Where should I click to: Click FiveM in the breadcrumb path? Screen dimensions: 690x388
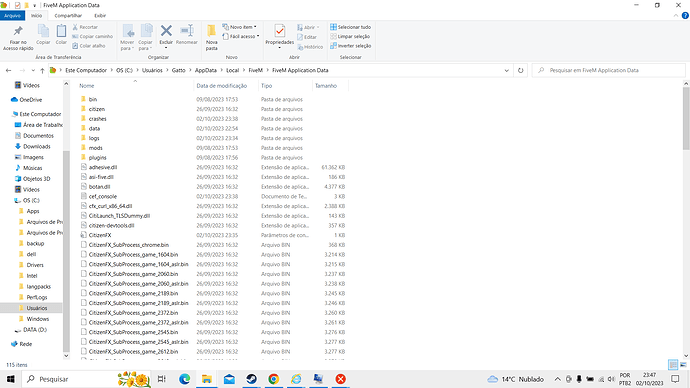(x=255, y=70)
